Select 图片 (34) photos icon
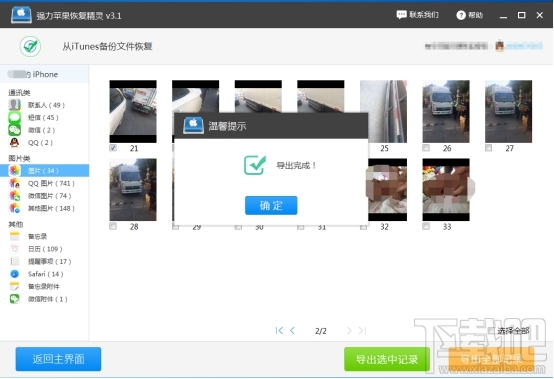Screen dimensions: 554x379 pyautogui.click(x=14, y=171)
